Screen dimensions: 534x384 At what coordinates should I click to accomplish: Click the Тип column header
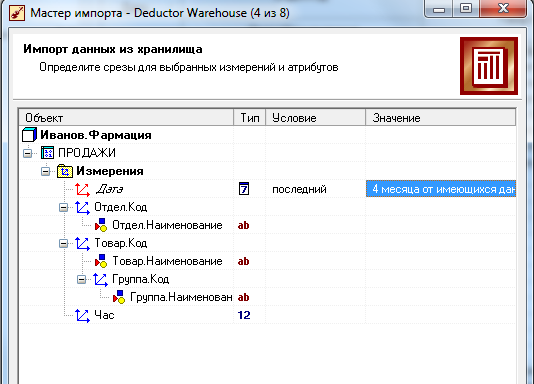(250, 118)
